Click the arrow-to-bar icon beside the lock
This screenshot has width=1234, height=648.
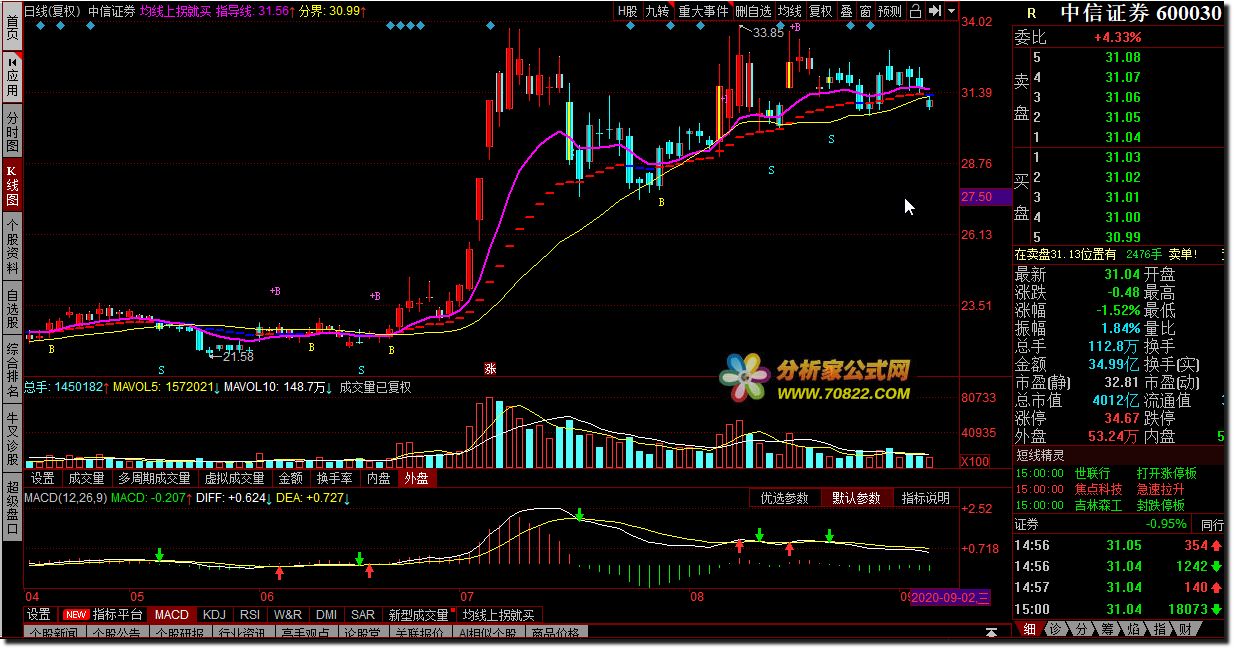[933, 11]
